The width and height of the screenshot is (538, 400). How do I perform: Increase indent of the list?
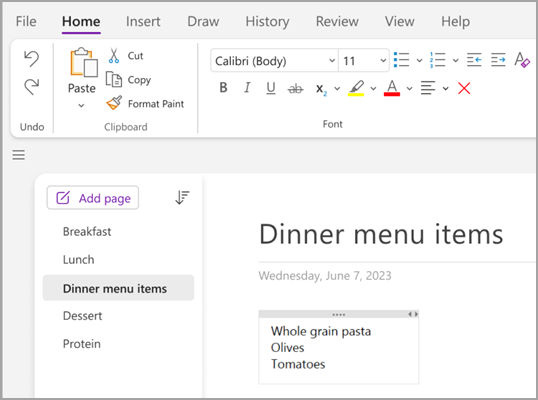498,60
